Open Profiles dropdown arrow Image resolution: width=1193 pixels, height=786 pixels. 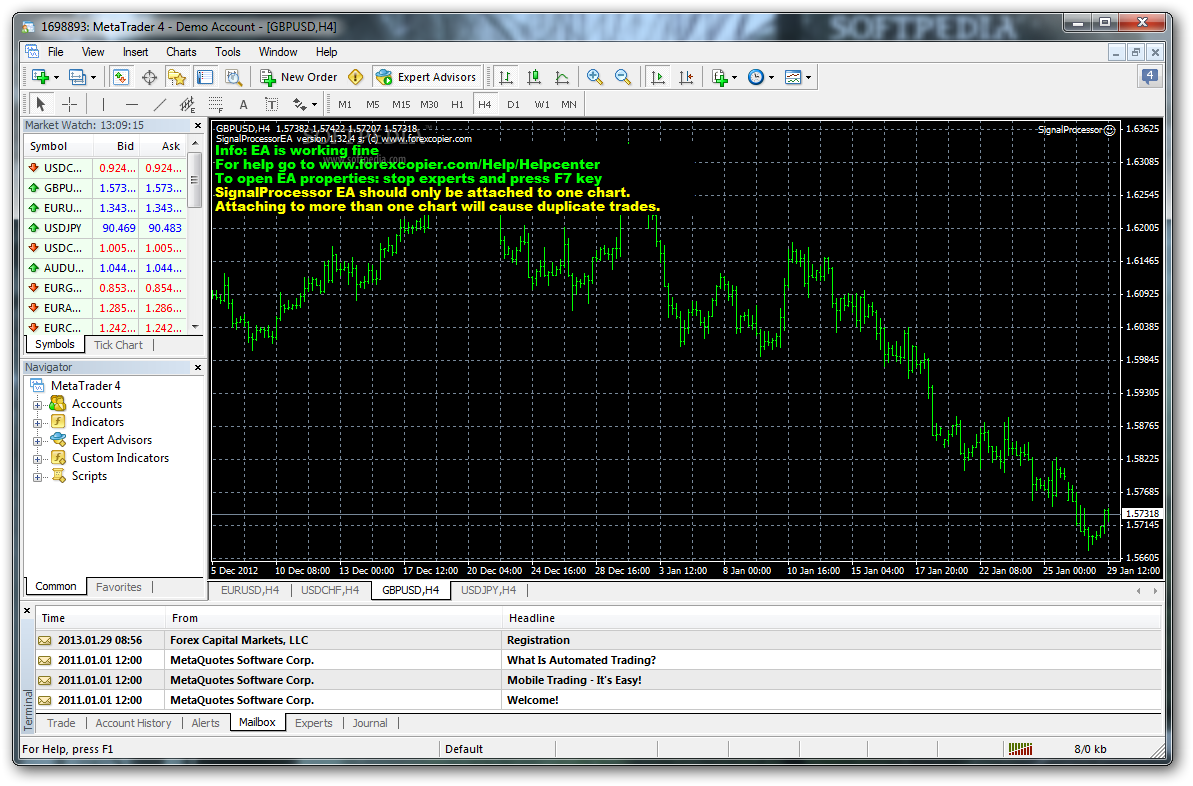click(94, 78)
